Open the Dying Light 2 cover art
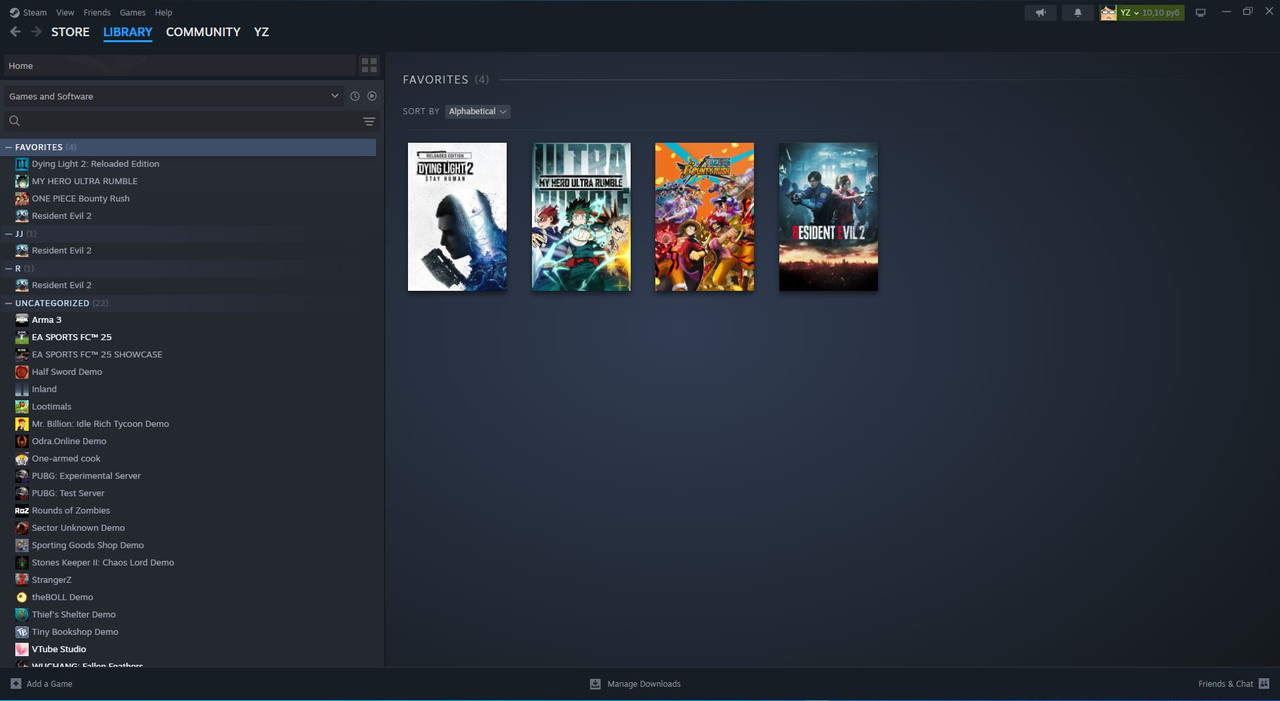 (457, 217)
